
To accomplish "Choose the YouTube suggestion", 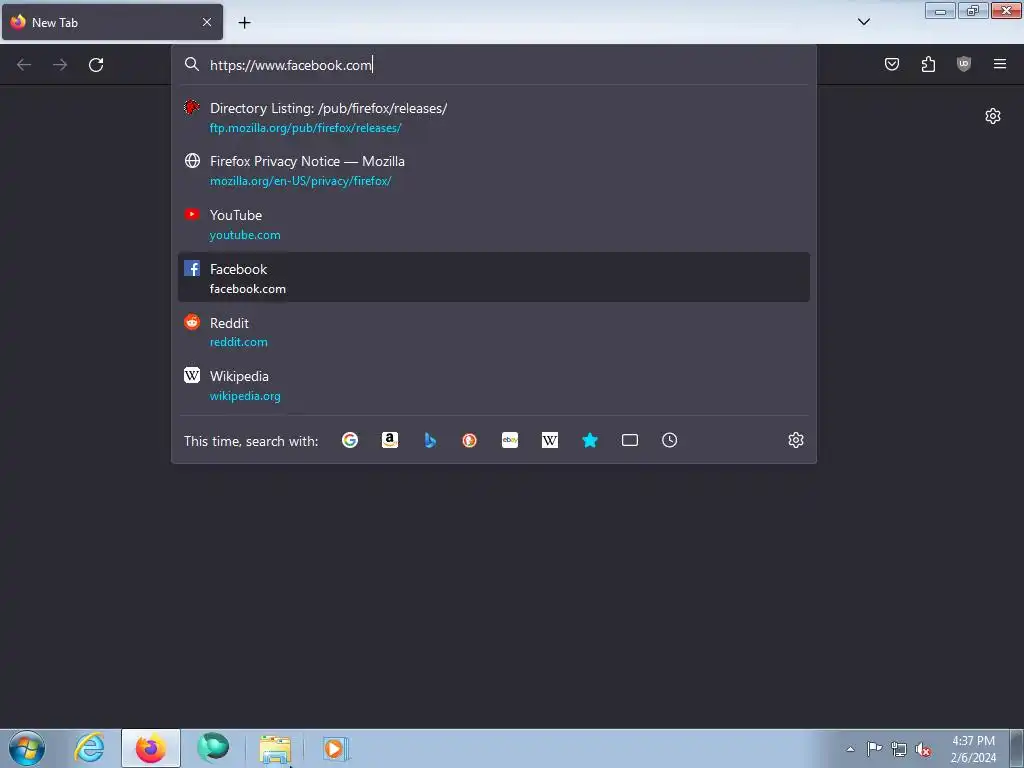I will pos(494,224).
